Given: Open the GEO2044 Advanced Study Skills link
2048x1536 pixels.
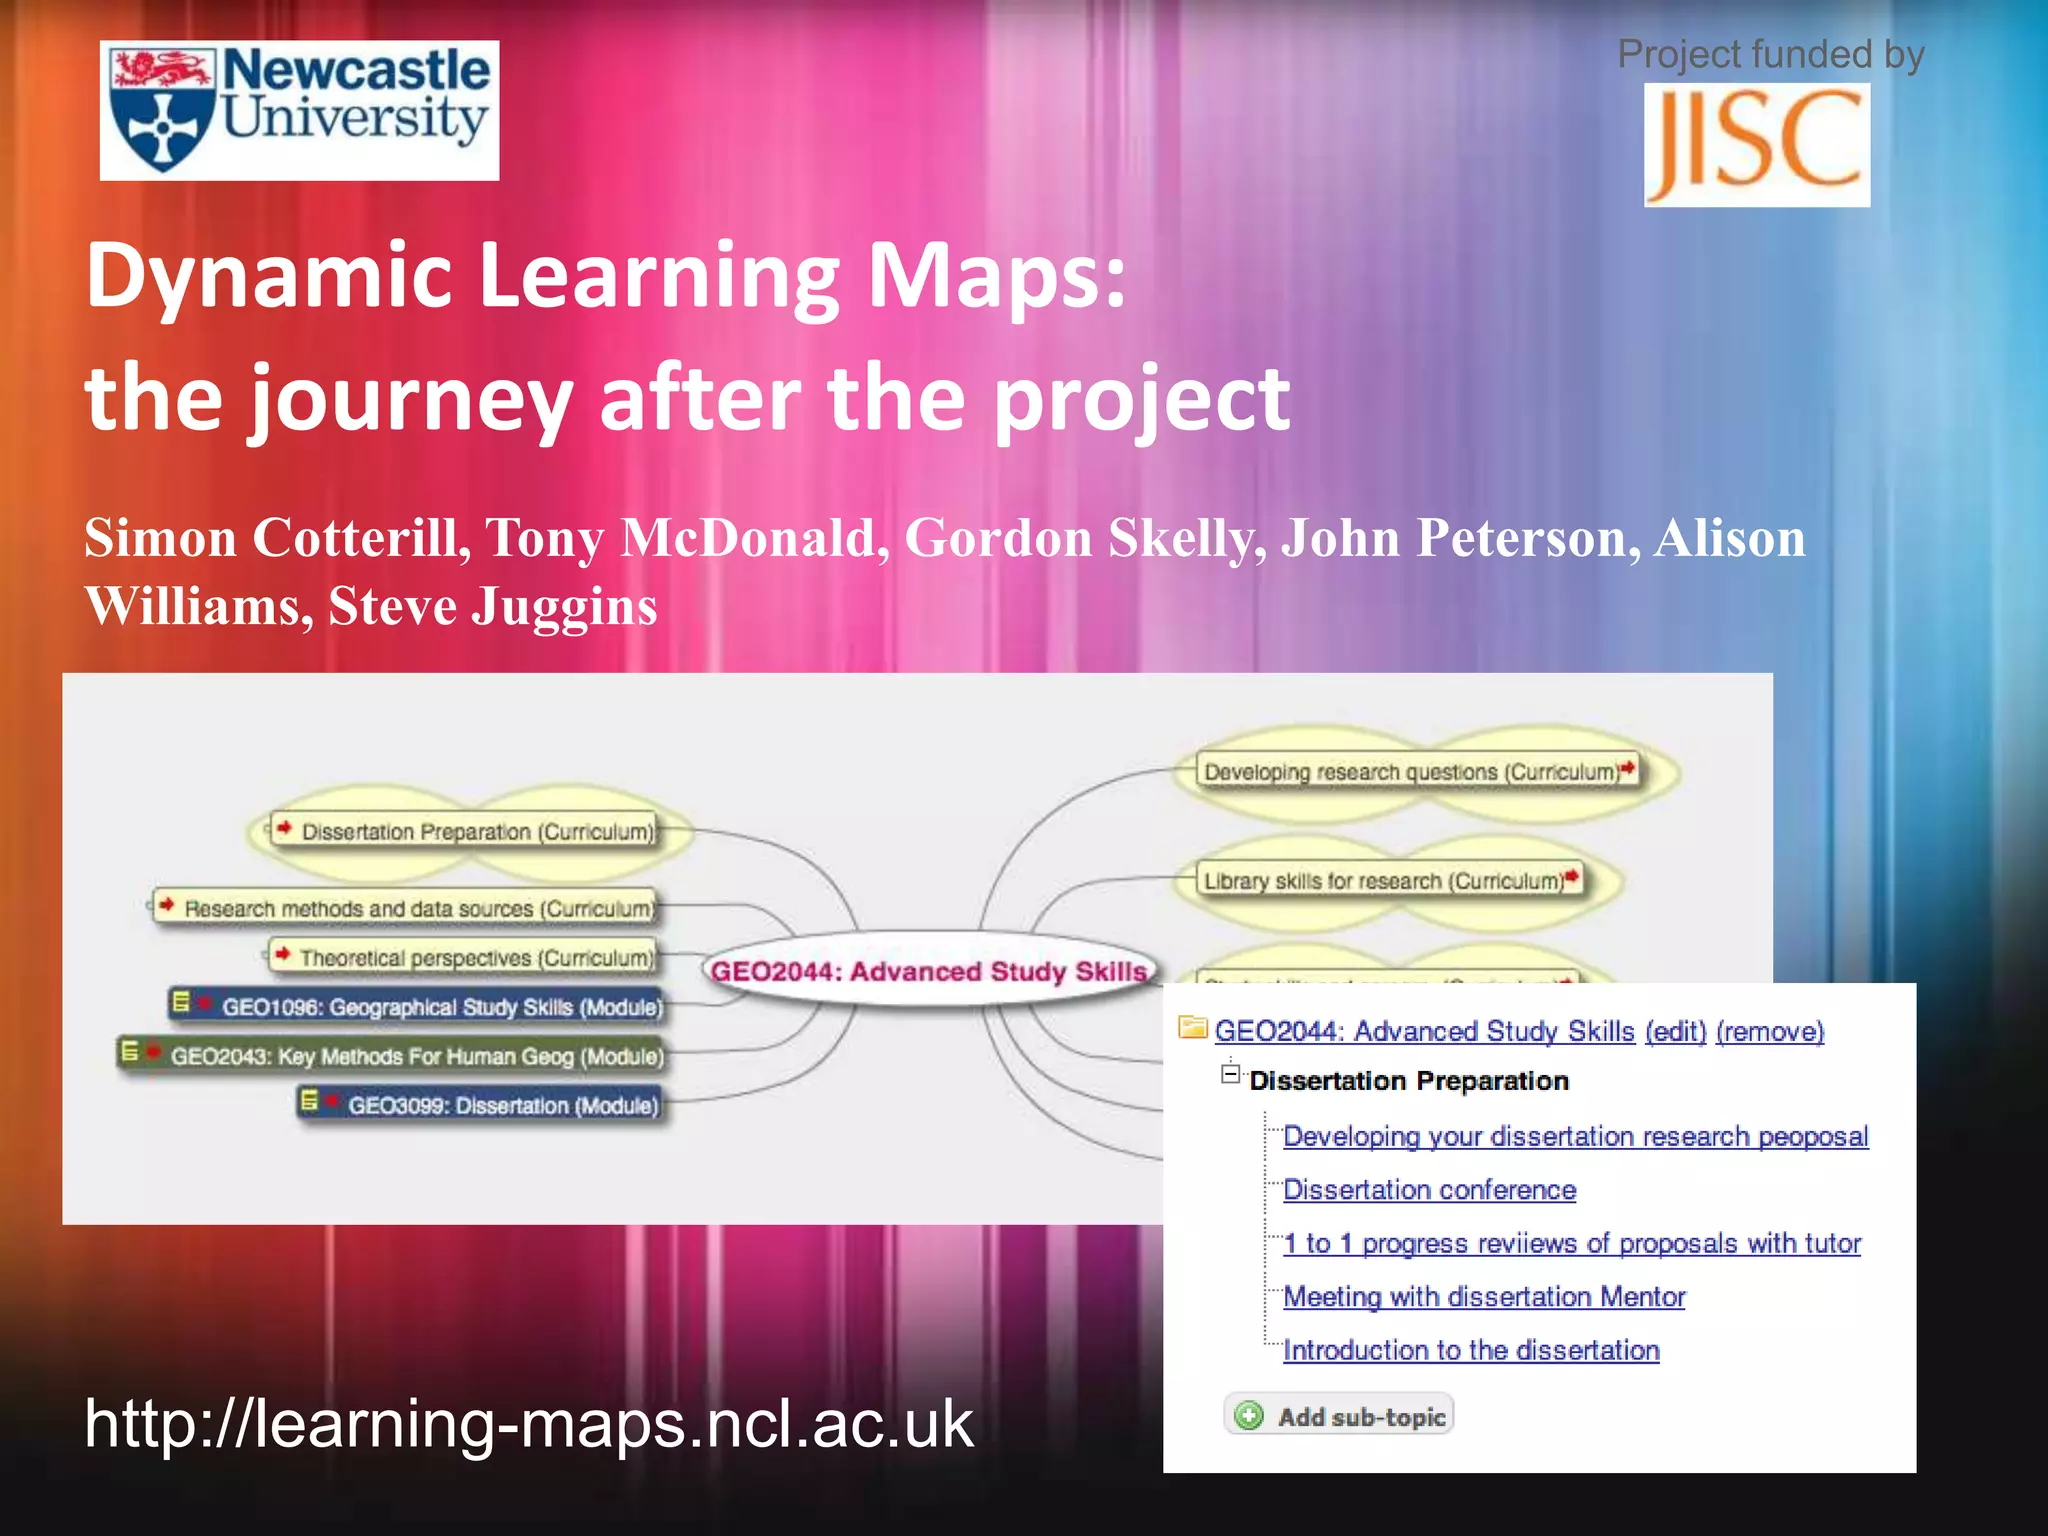Looking at the screenshot, I should point(1424,1031).
